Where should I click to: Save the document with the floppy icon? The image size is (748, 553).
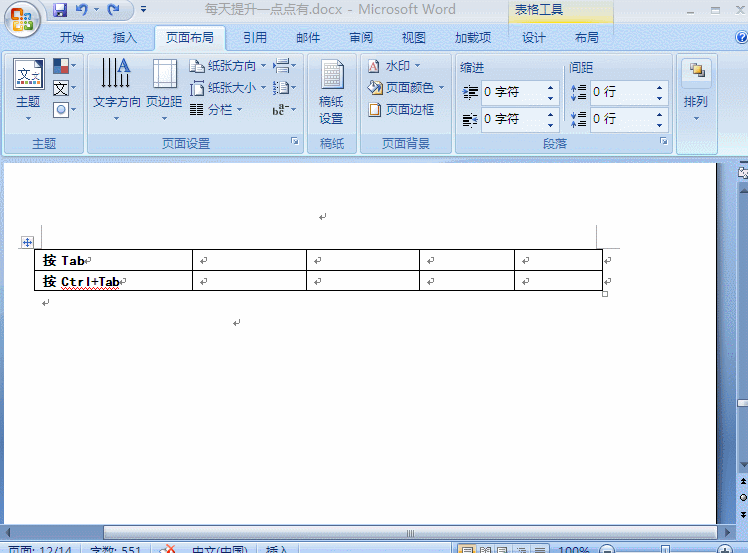(60, 10)
